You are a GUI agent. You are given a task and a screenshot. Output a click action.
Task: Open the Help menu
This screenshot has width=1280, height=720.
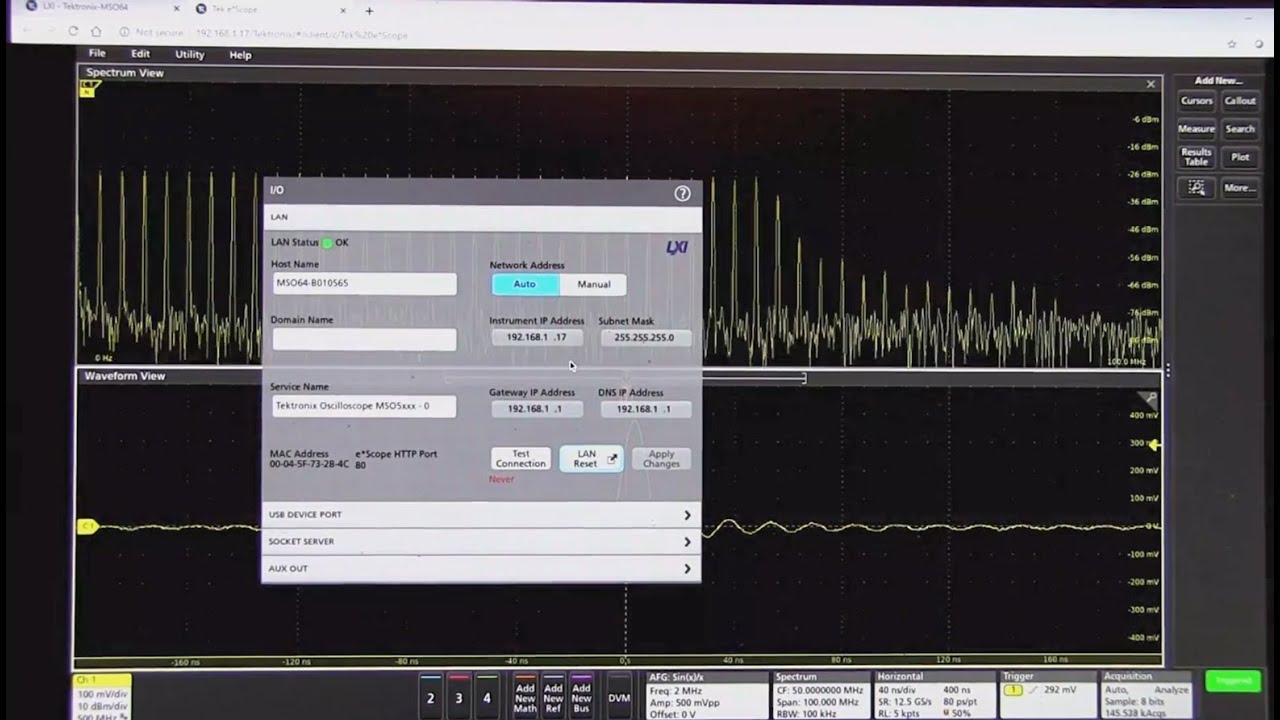[x=240, y=55]
